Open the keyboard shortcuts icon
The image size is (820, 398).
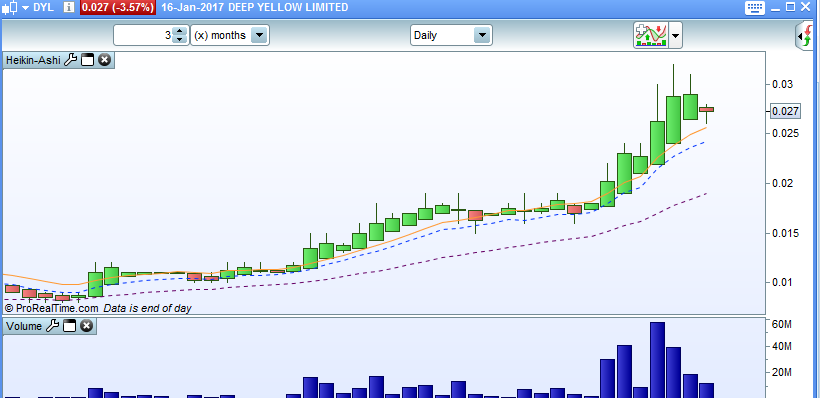coord(755,7)
